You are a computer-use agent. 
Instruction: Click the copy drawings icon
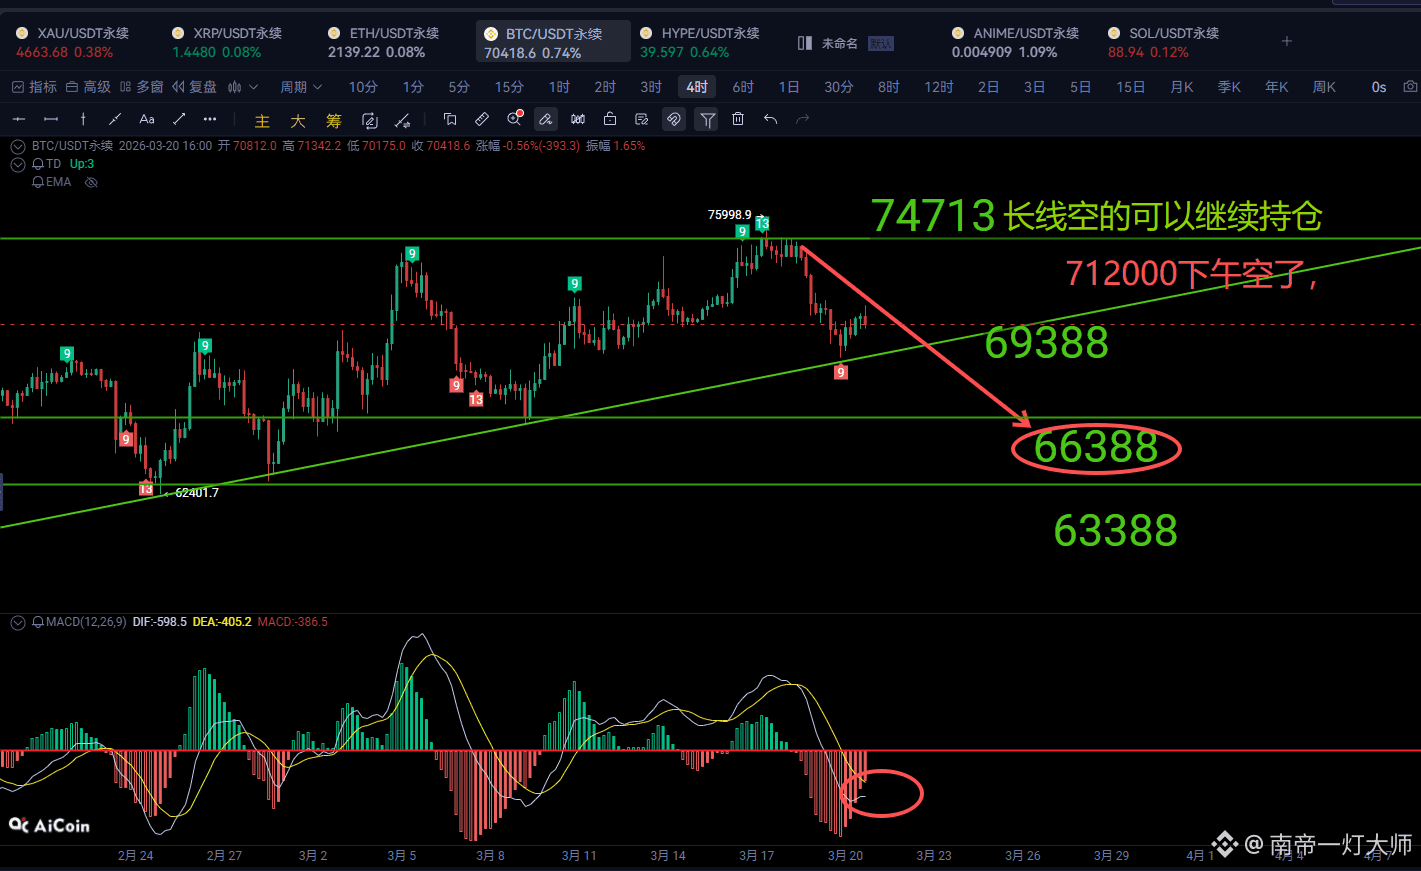(x=450, y=119)
